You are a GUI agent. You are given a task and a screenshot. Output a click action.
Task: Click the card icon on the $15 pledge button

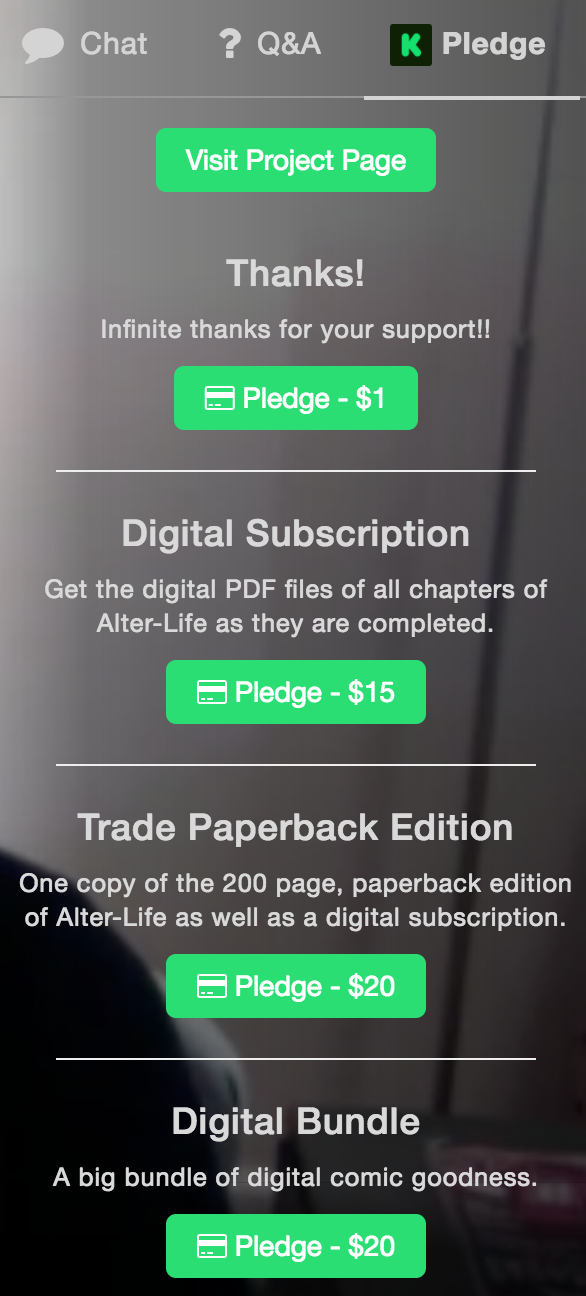coord(211,693)
